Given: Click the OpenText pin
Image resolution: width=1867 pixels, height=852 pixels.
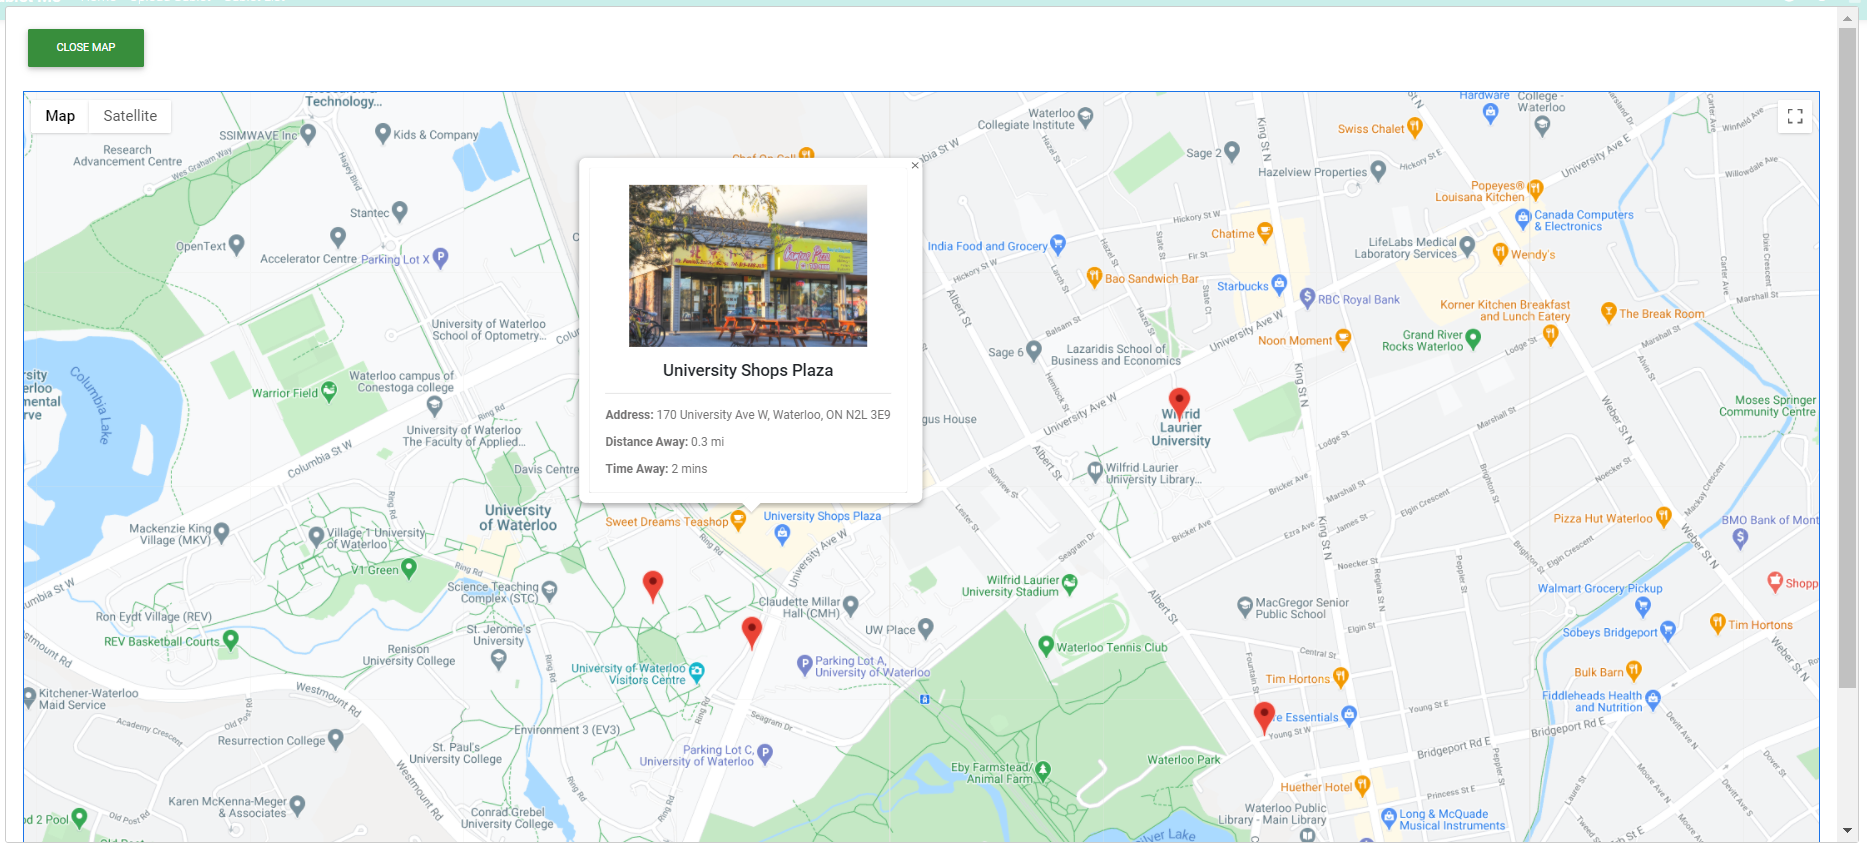Looking at the screenshot, I should click(x=237, y=244).
